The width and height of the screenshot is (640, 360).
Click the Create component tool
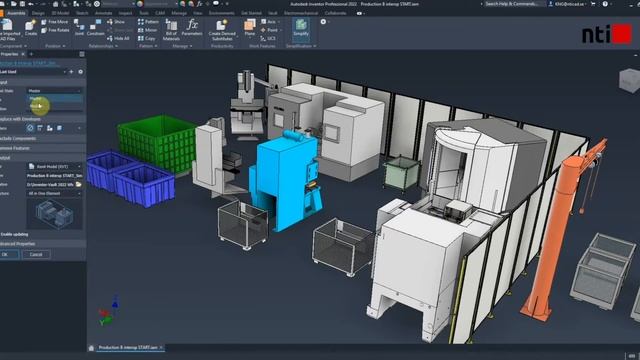[x=31, y=28]
